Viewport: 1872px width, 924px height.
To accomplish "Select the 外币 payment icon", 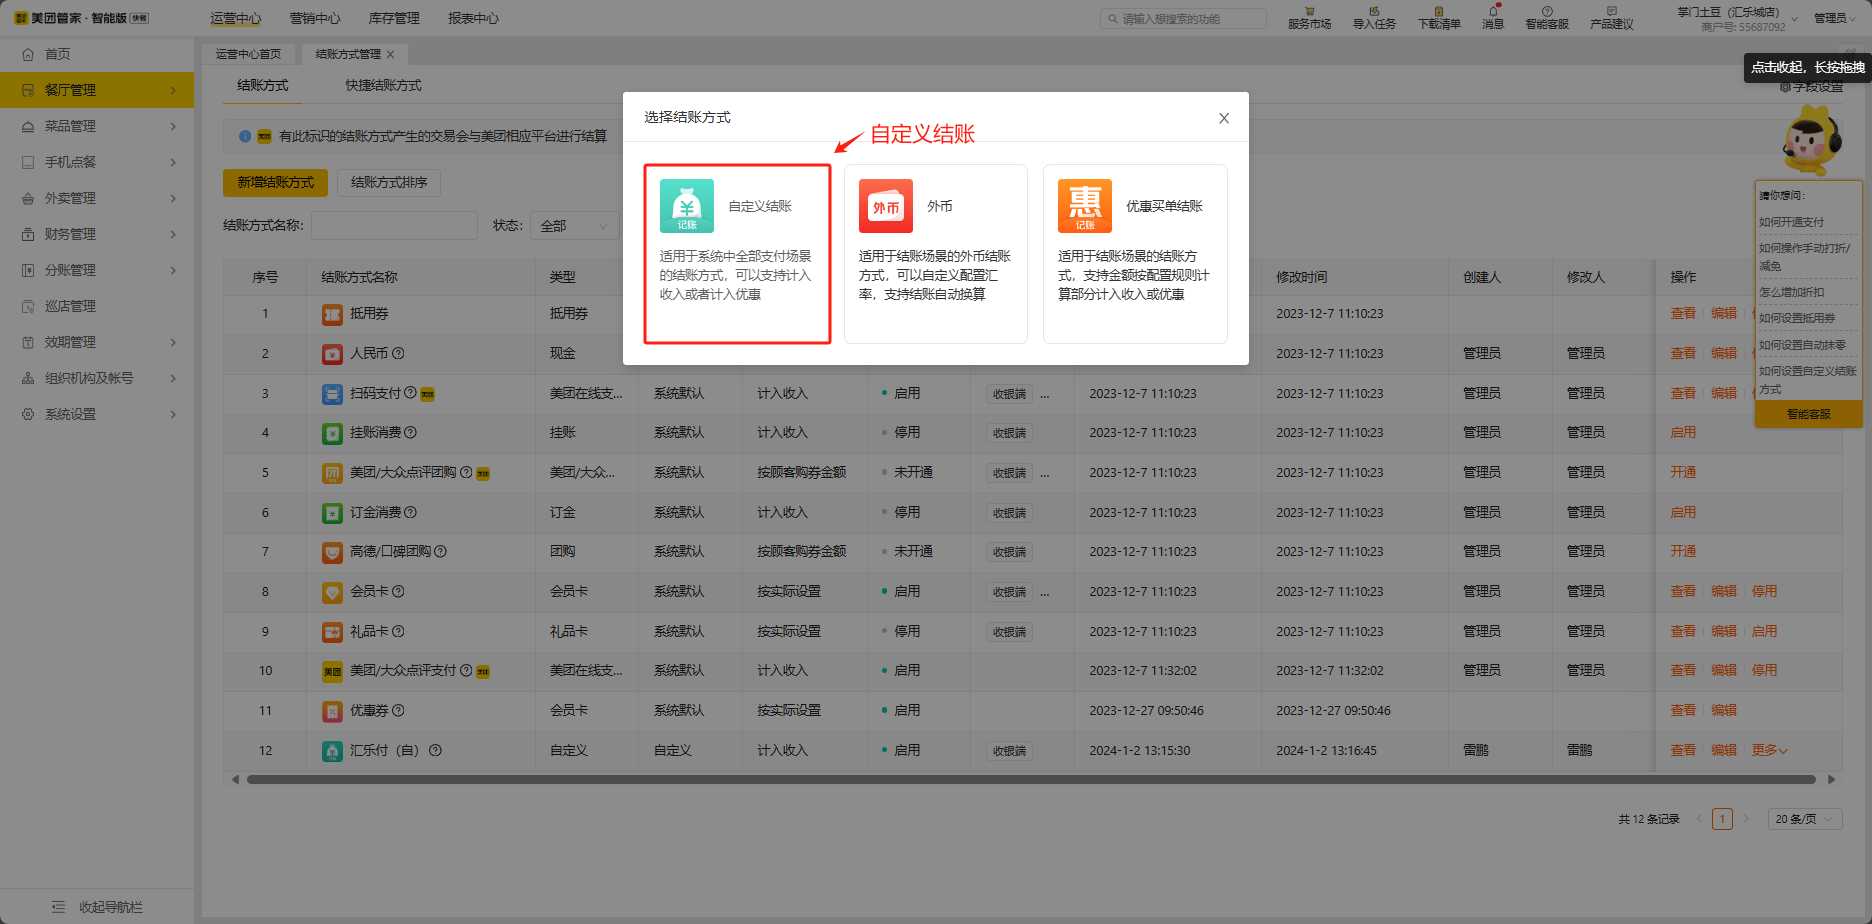I will coord(886,206).
